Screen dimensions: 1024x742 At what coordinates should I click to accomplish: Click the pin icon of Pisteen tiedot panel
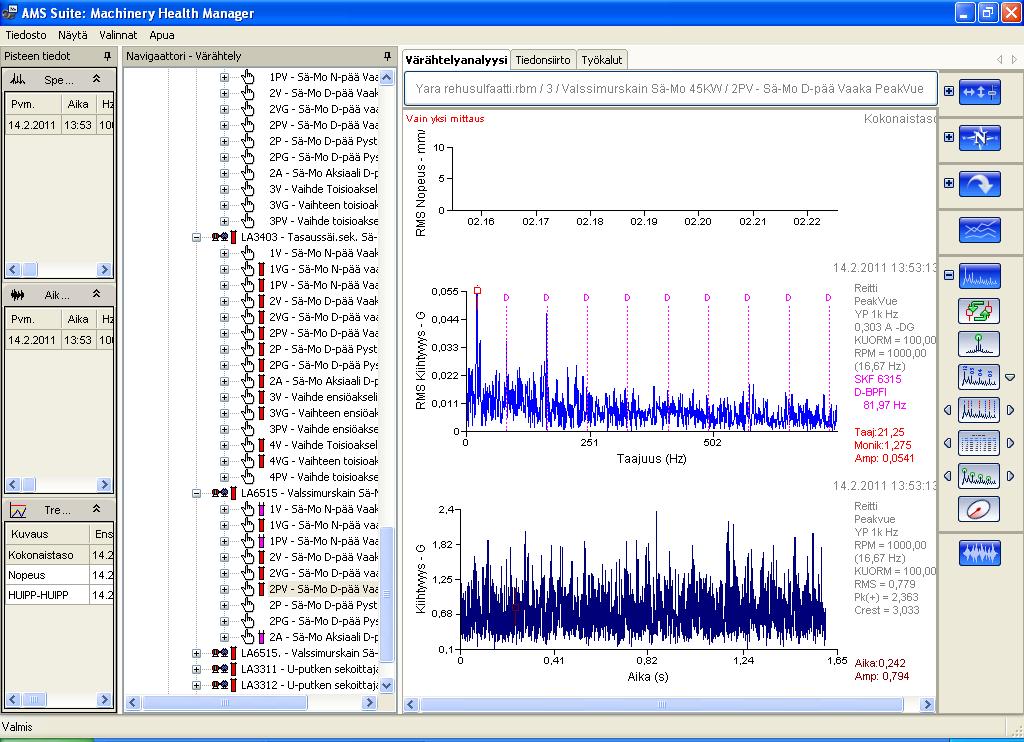pyautogui.click(x=107, y=56)
